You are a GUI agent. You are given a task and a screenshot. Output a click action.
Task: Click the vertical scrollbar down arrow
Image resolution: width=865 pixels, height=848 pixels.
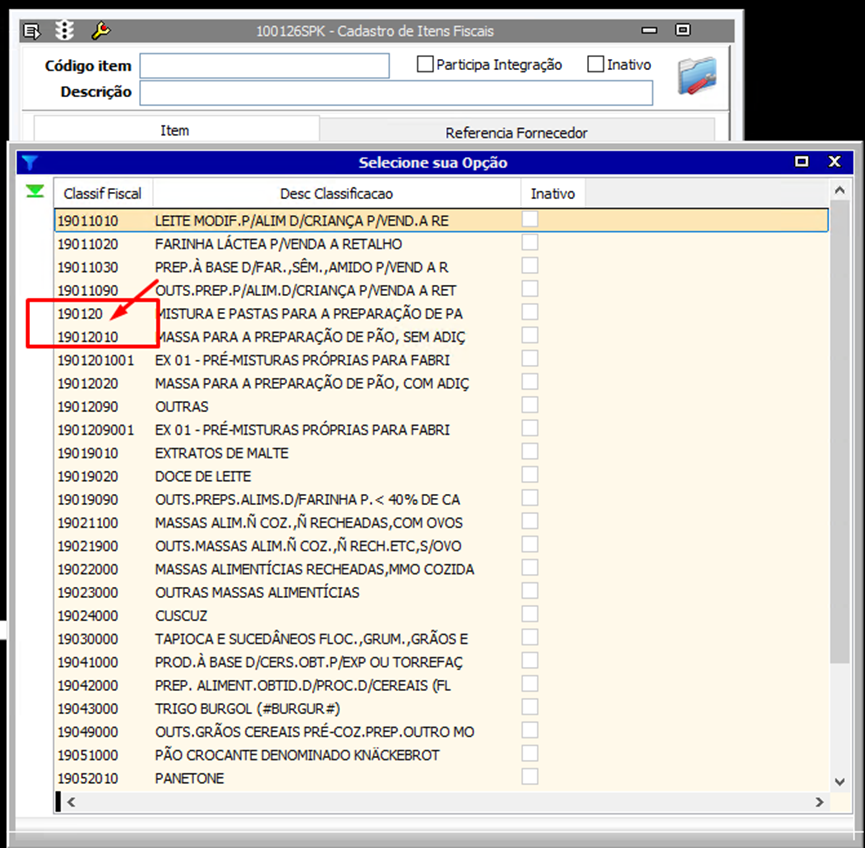(840, 781)
